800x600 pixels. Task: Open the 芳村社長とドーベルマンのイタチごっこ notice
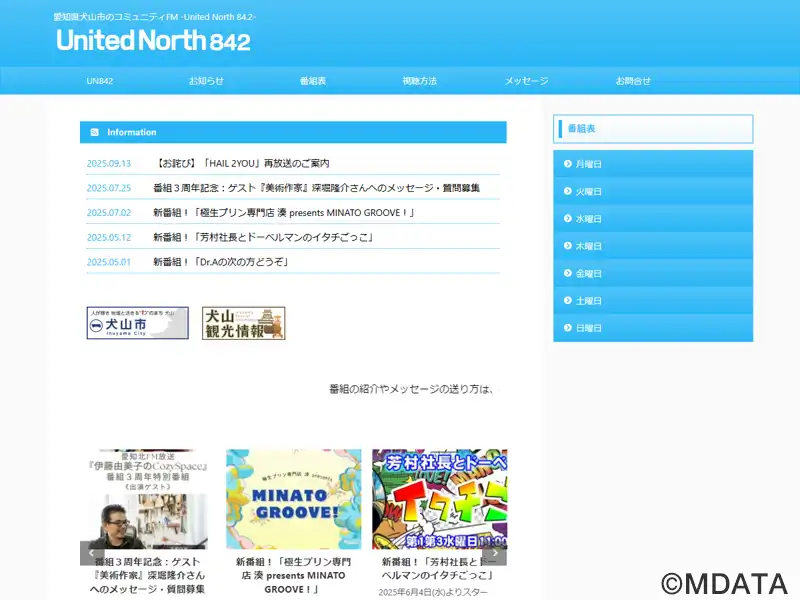(x=263, y=237)
